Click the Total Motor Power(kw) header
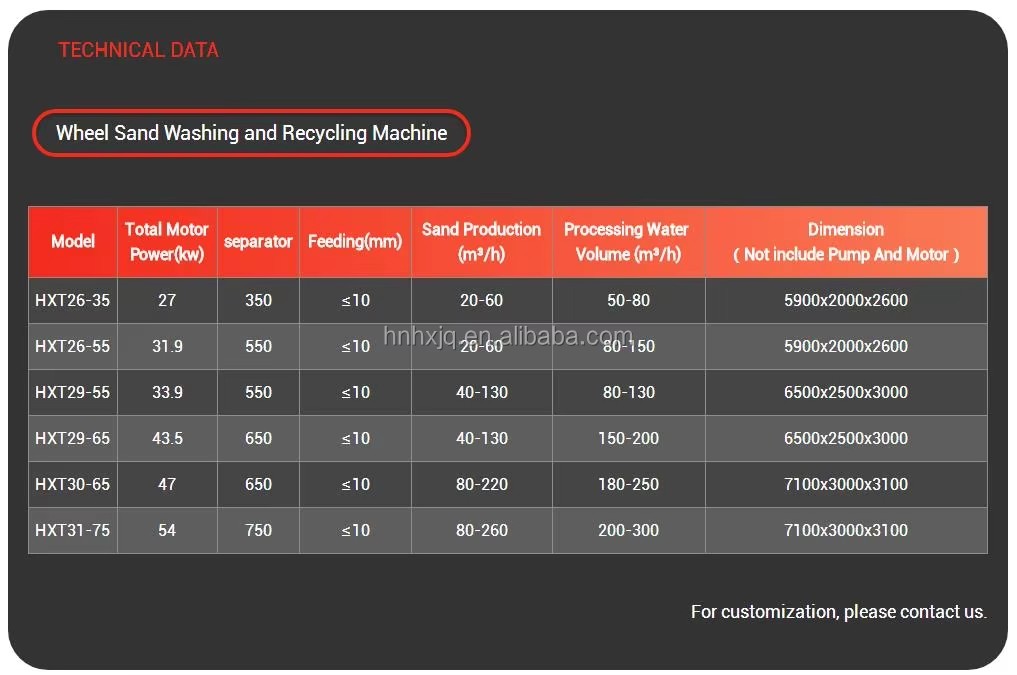Viewport: 1017px width, 675px height. click(x=167, y=241)
